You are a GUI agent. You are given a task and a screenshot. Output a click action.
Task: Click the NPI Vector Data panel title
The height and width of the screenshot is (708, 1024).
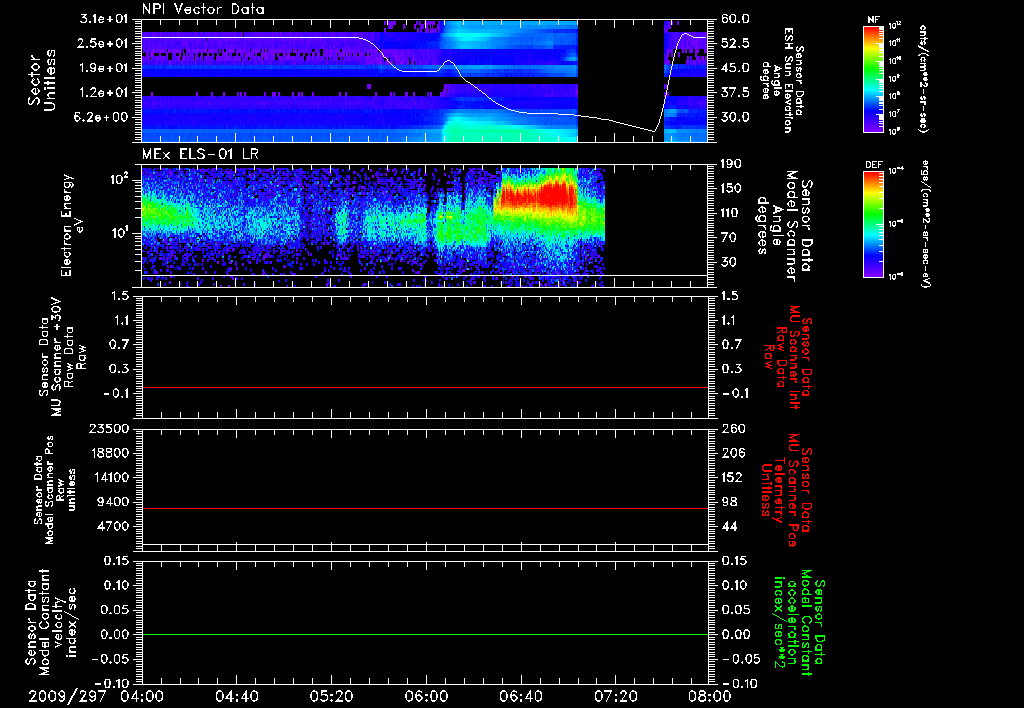(x=203, y=9)
